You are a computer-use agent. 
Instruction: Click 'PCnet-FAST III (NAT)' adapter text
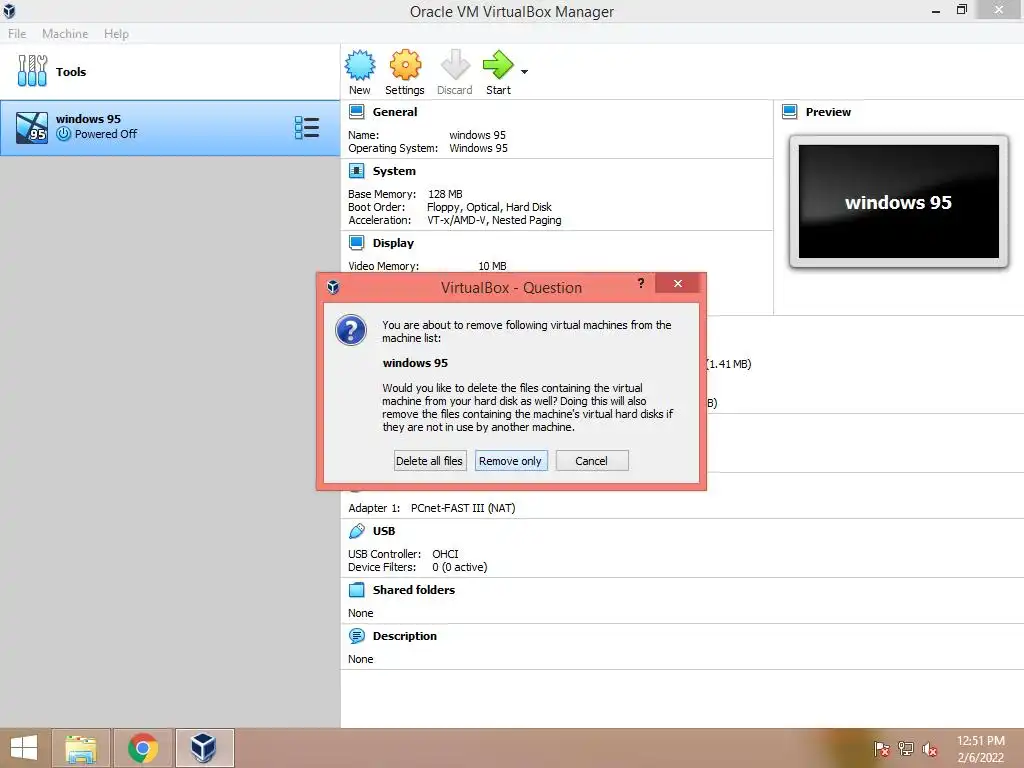pyautogui.click(x=463, y=508)
